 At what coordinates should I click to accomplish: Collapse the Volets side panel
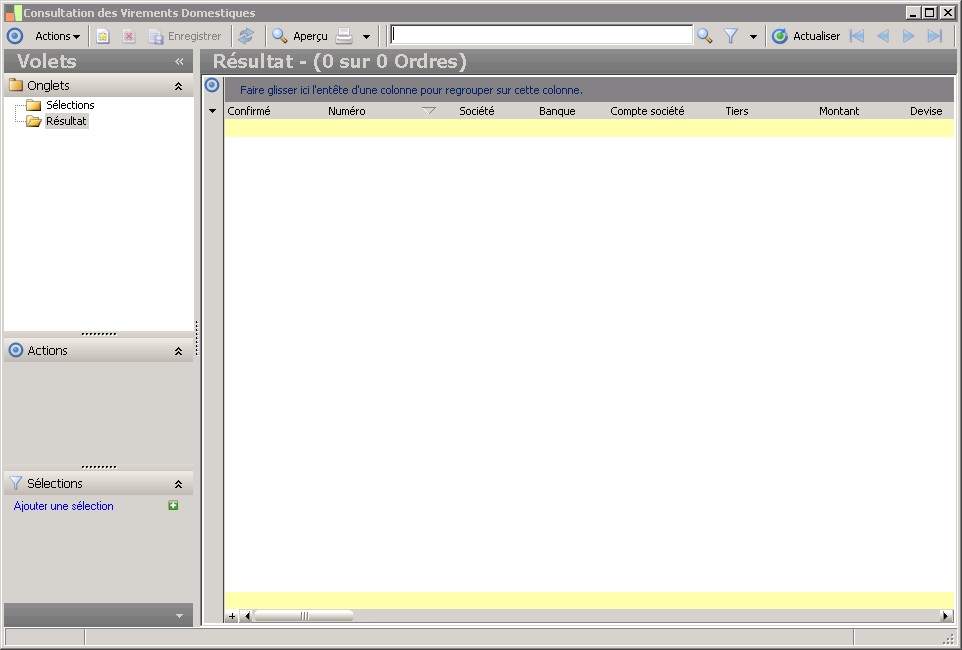[x=179, y=61]
